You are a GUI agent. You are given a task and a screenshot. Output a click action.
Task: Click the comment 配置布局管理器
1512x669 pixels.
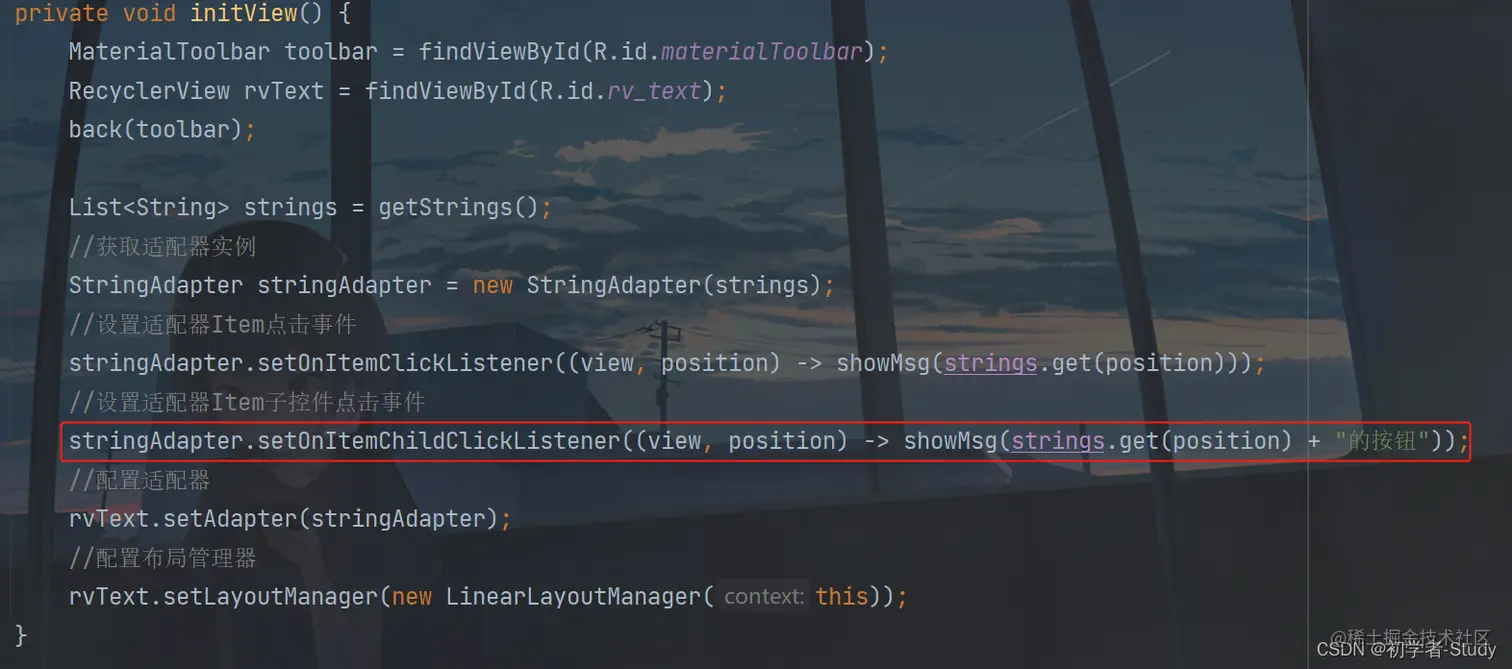pyautogui.click(x=162, y=557)
